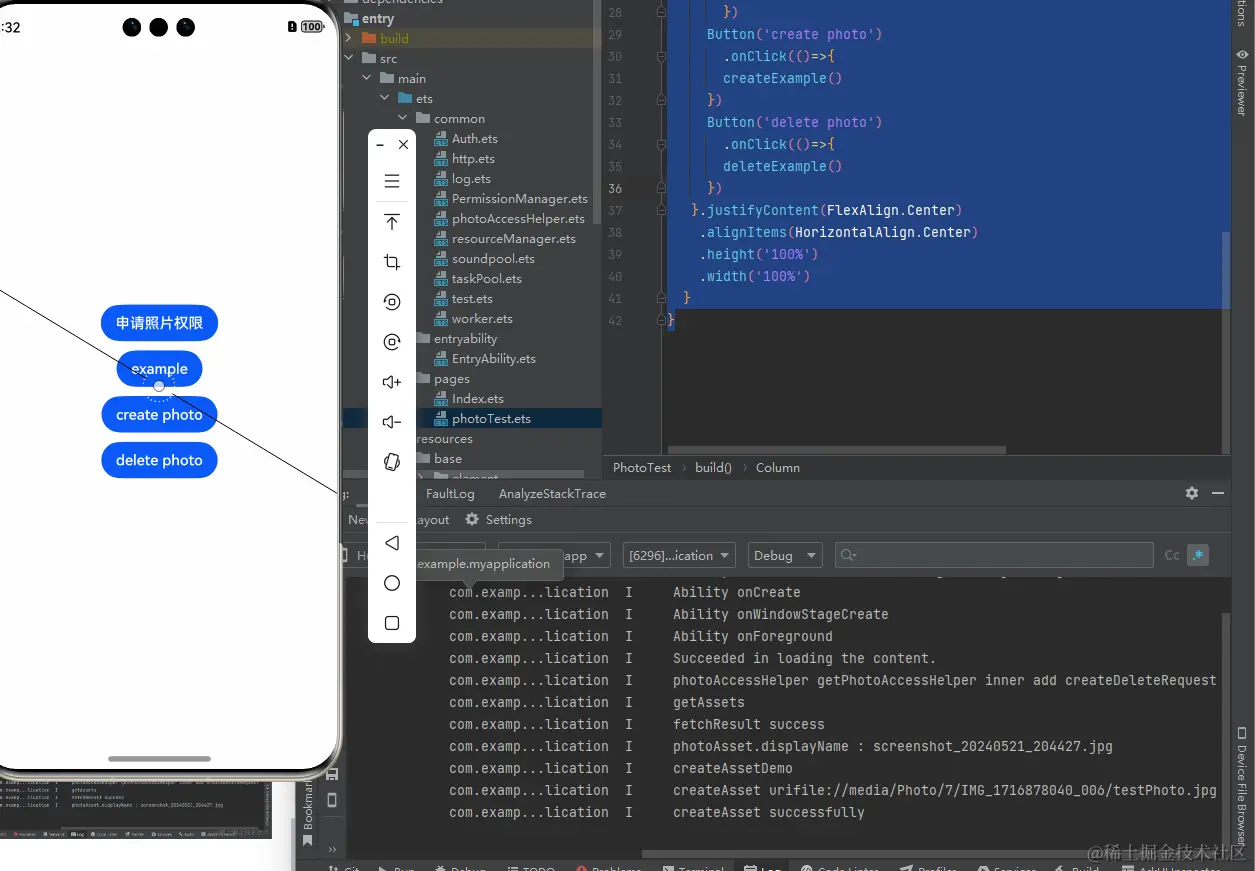Close the emulator floating toolbar
The image size is (1255, 871).
tap(403, 145)
